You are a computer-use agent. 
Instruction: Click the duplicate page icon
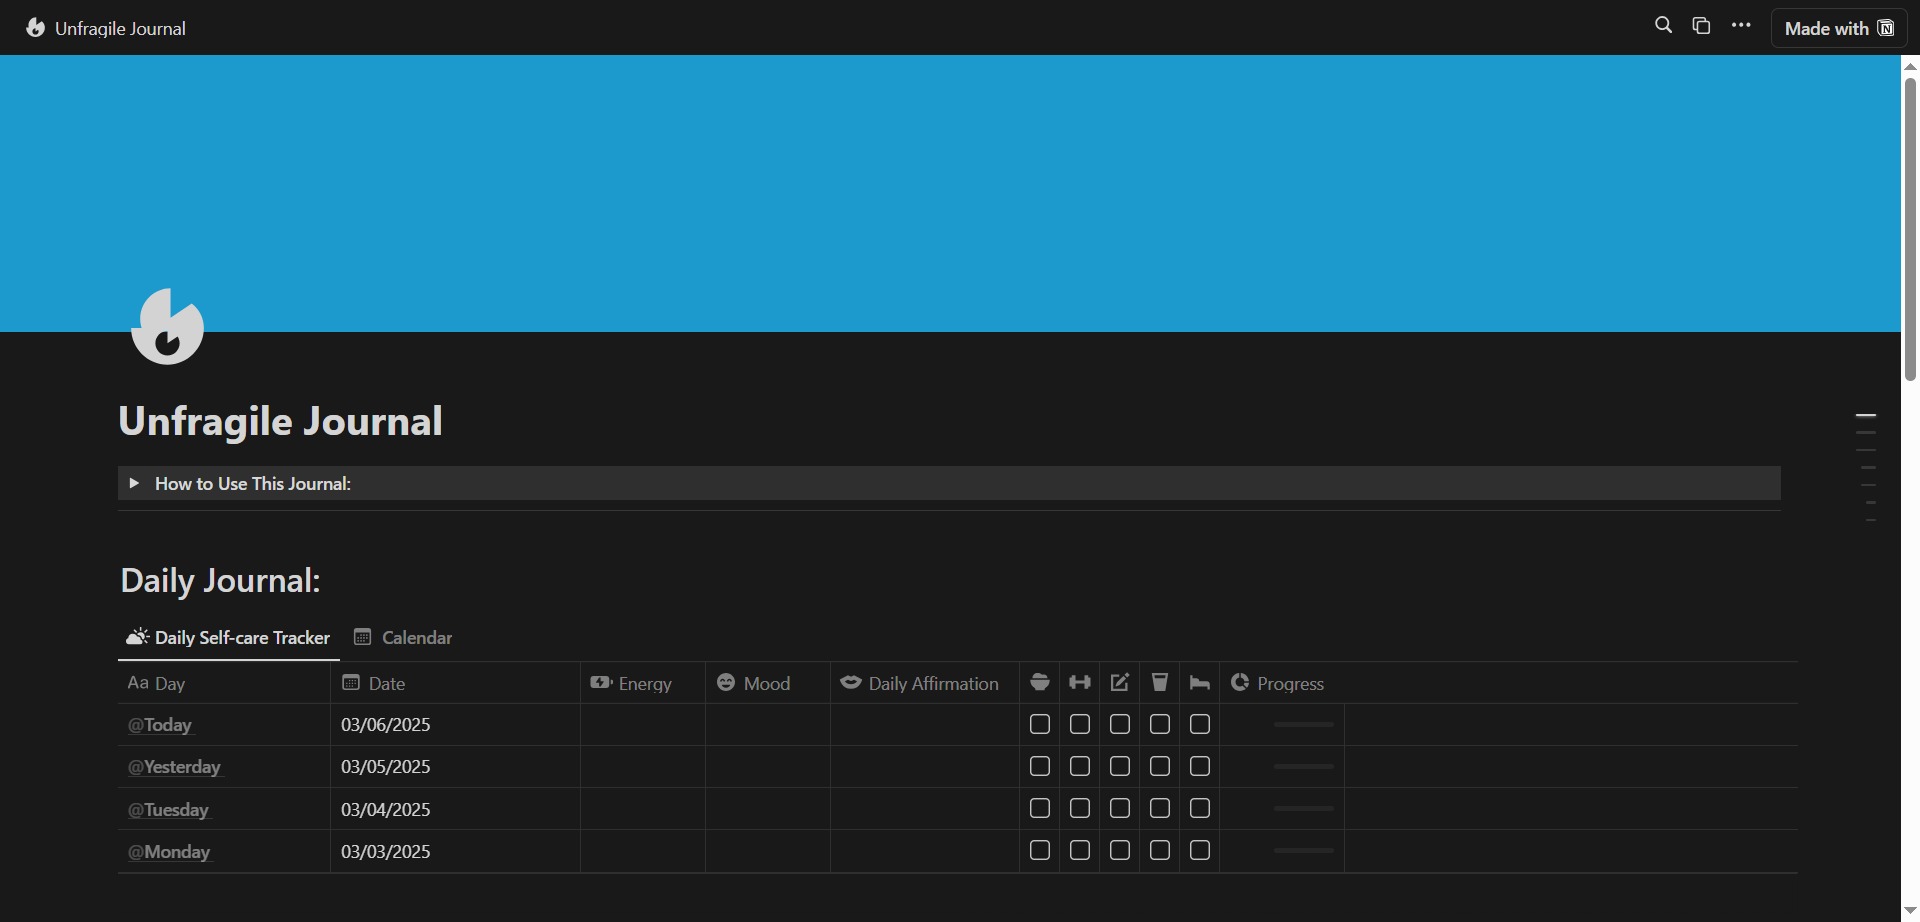(1702, 26)
